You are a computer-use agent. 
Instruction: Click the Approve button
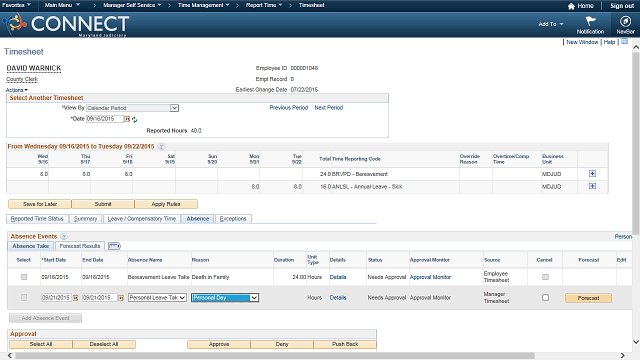(219, 344)
